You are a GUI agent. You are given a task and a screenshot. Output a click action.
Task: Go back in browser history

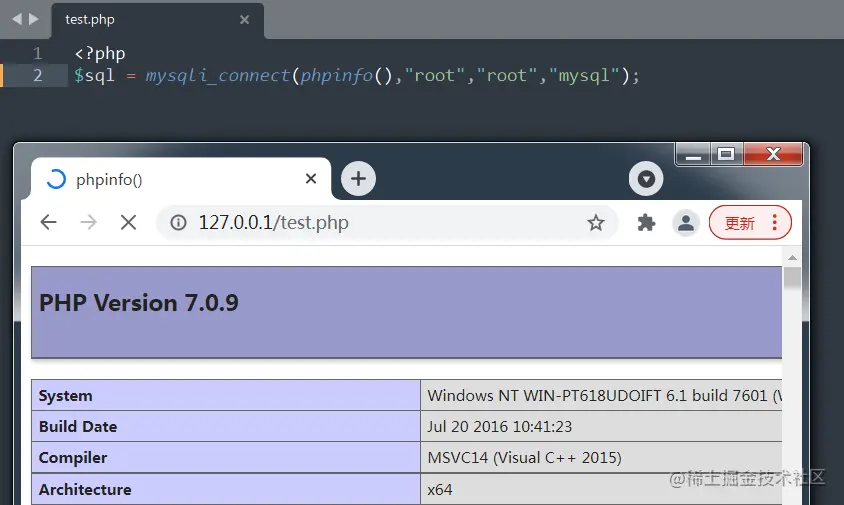(48, 222)
